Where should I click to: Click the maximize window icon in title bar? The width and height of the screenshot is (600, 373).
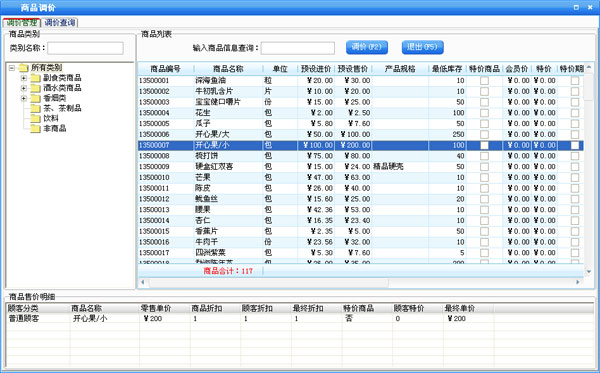pyautogui.click(x=576, y=7)
